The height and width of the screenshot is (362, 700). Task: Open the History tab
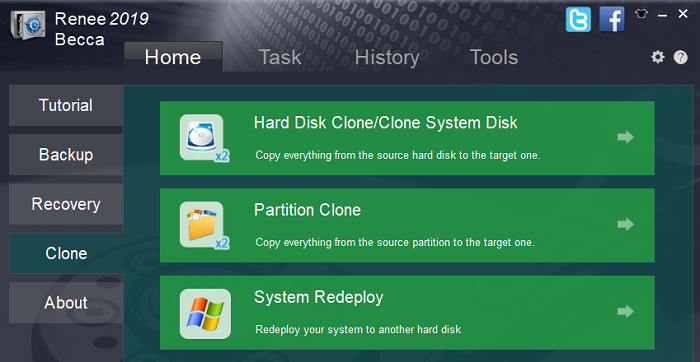387,58
